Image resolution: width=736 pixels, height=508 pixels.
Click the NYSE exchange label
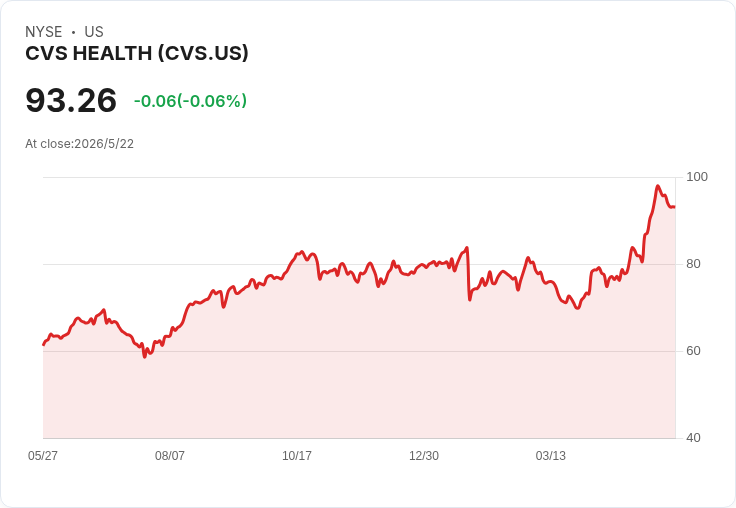(x=44, y=32)
